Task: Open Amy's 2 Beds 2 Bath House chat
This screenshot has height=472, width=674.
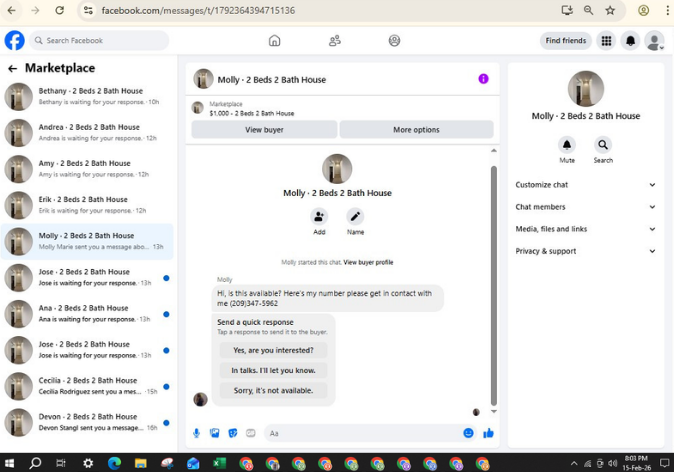Action: pos(87,169)
